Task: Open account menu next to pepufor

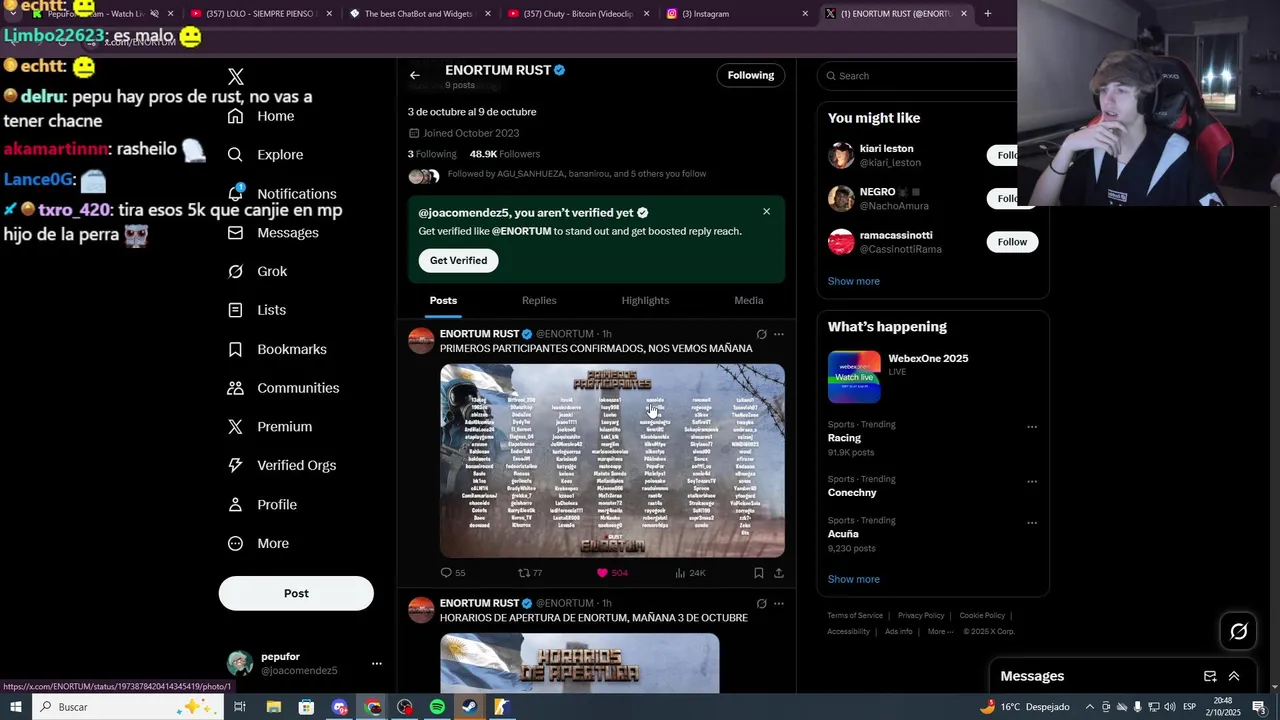Action: [377, 663]
